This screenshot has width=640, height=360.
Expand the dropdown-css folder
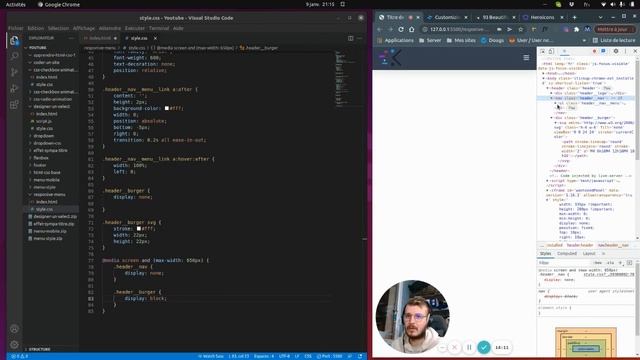coord(47,143)
